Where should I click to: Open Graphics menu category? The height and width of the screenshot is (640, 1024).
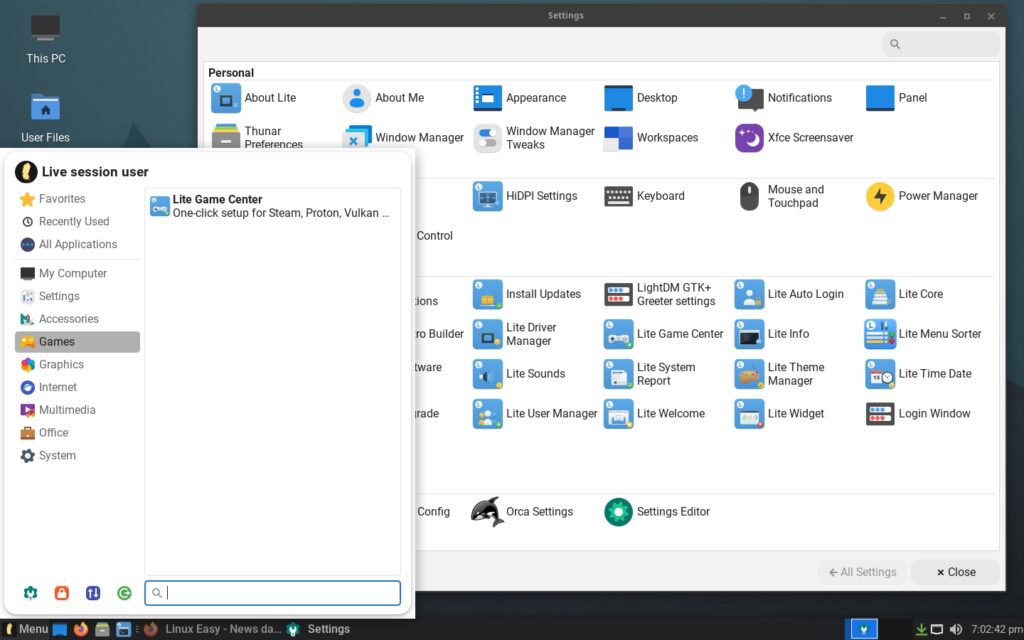pyautogui.click(x=77, y=364)
